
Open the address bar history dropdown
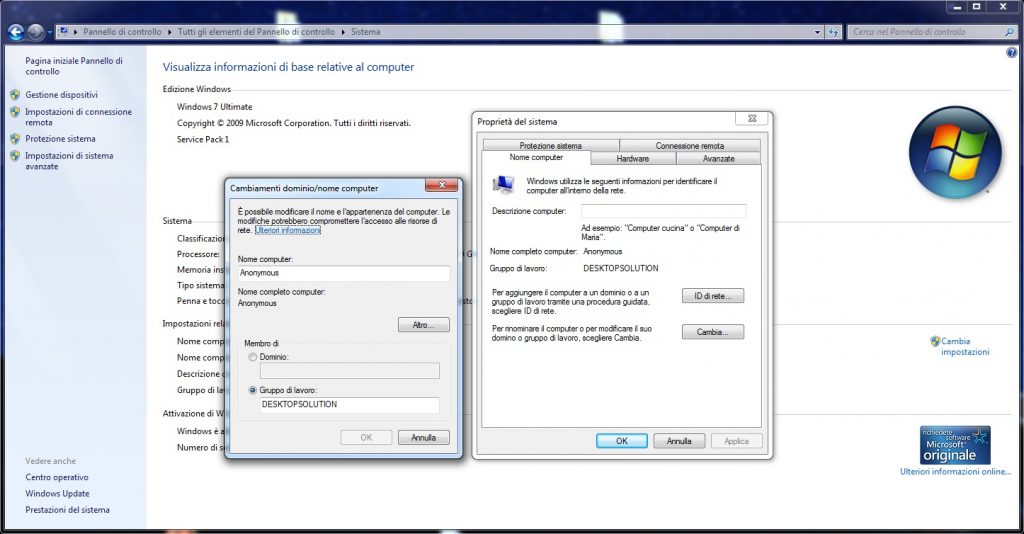coord(817,31)
